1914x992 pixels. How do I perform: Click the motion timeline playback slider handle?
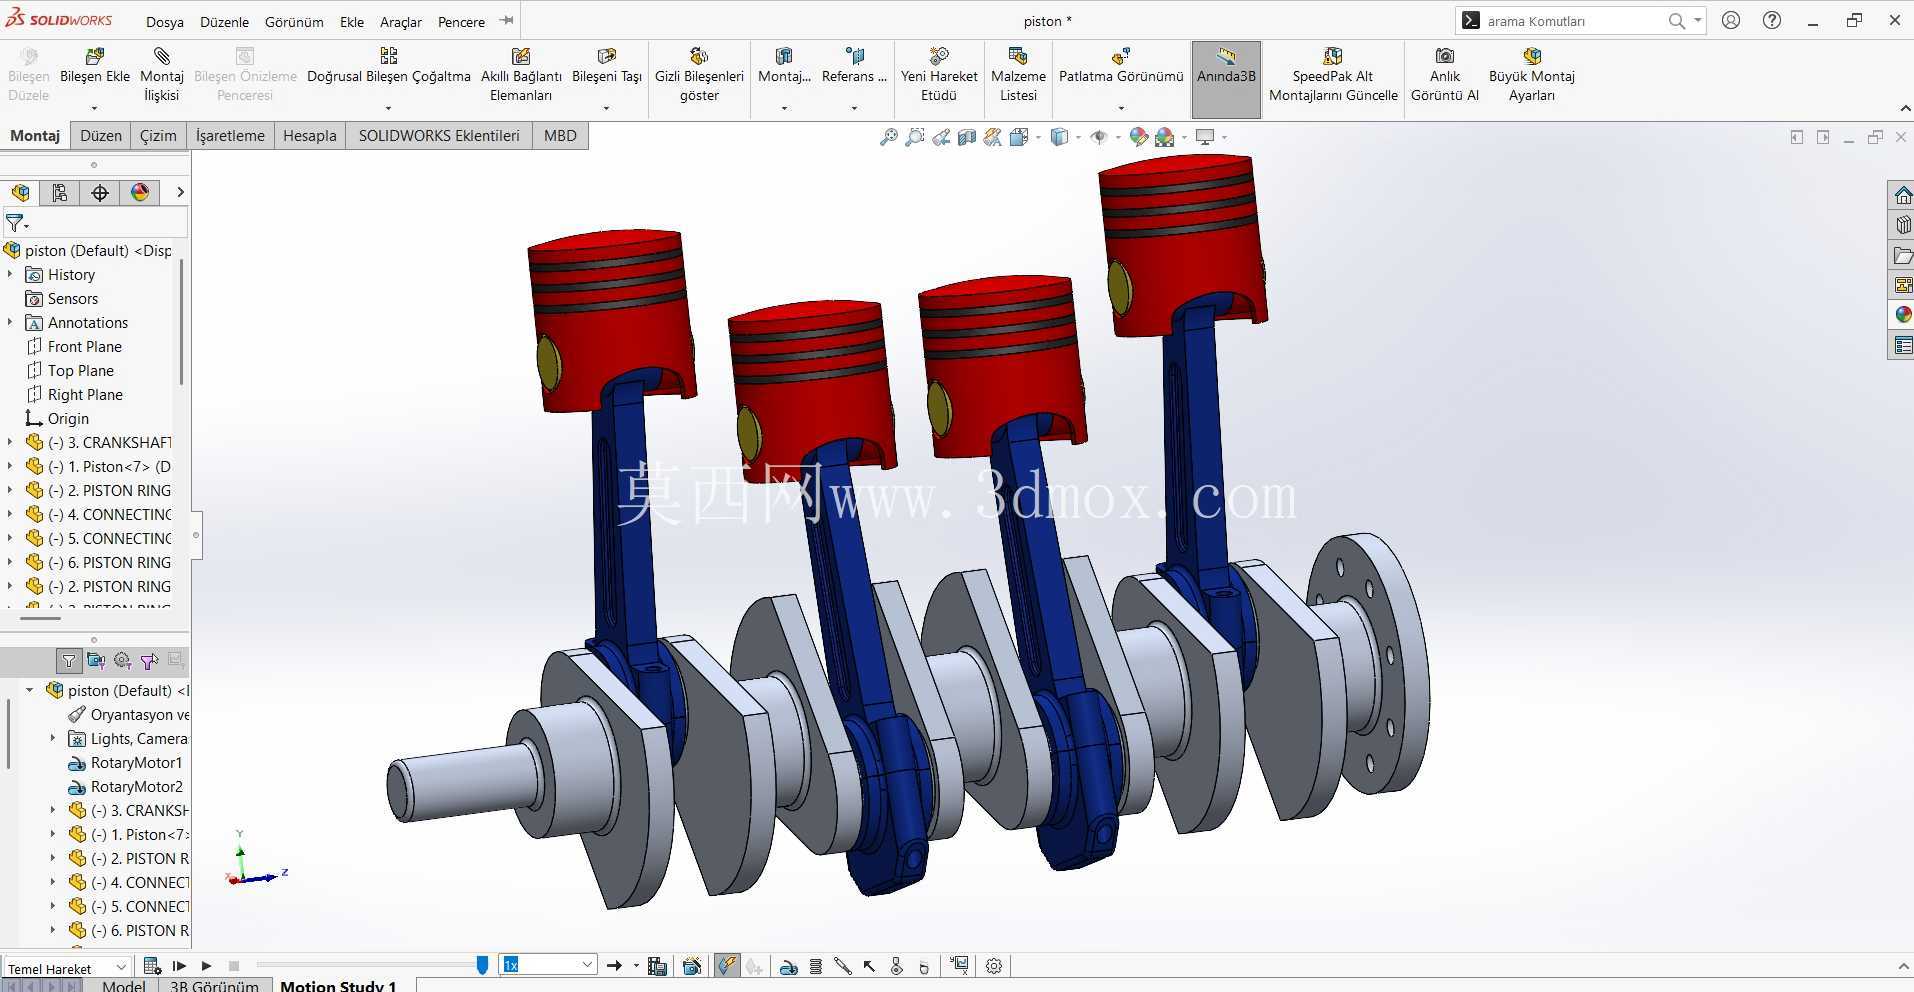tap(482, 965)
